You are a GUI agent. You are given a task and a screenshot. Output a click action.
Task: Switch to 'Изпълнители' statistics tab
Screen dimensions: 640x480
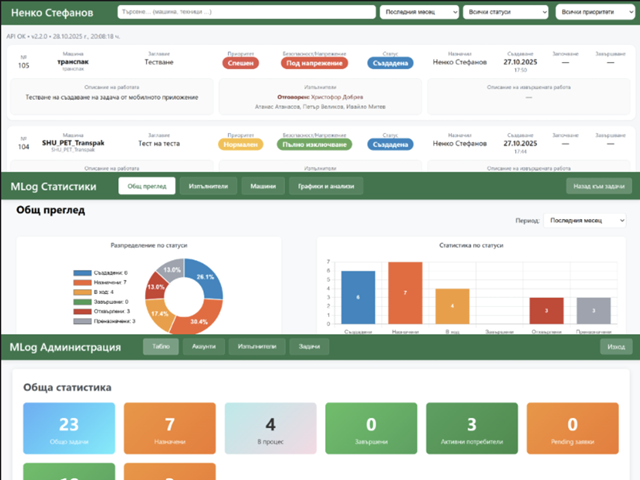[x=208, y=186]
